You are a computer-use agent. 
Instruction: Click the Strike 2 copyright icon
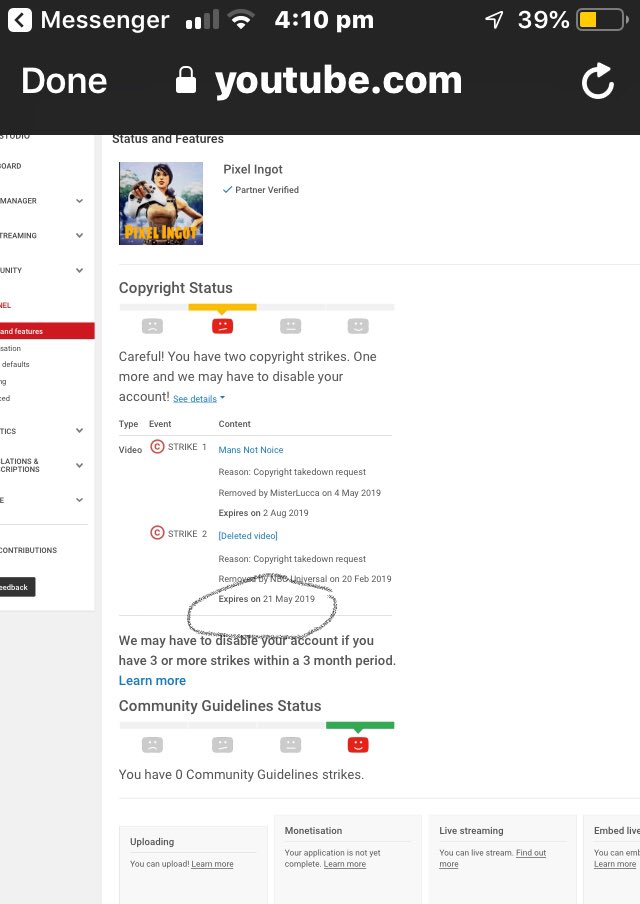coord(157,533)
